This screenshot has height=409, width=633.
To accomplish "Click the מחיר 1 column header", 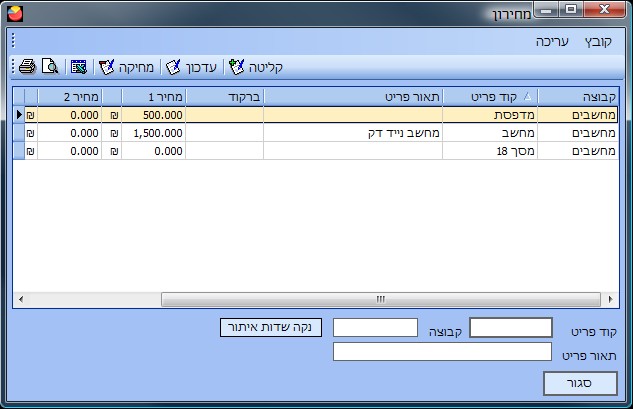I will [x=154, y=96].
